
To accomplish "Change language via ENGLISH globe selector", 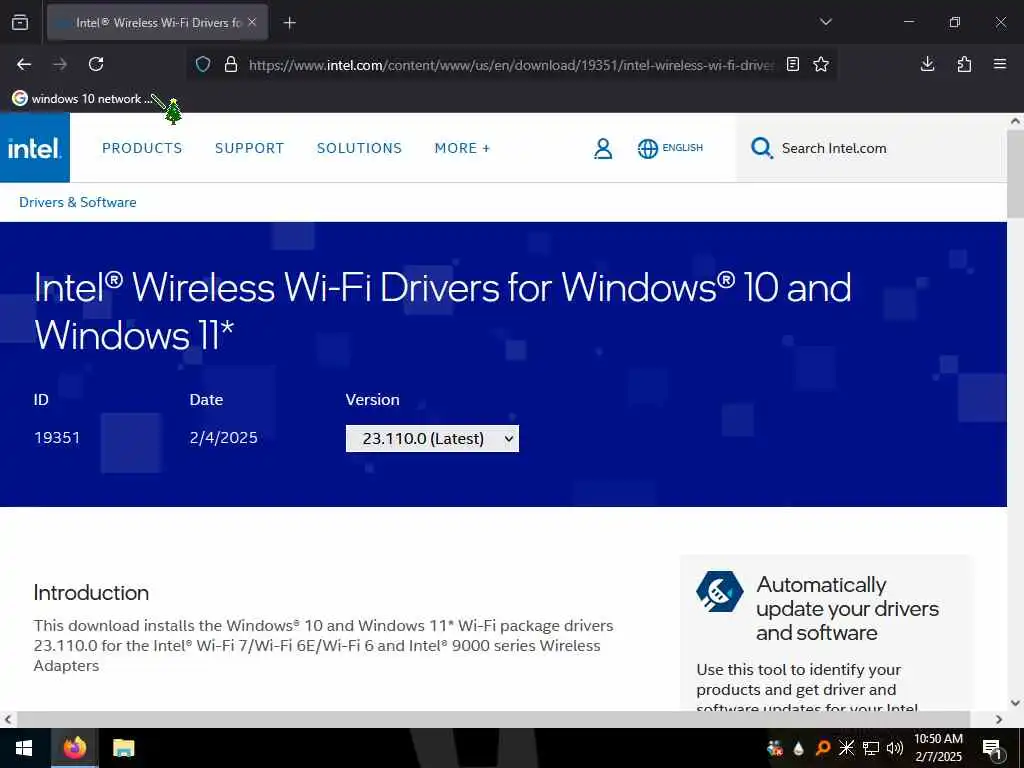I will (x=671, y=148).
